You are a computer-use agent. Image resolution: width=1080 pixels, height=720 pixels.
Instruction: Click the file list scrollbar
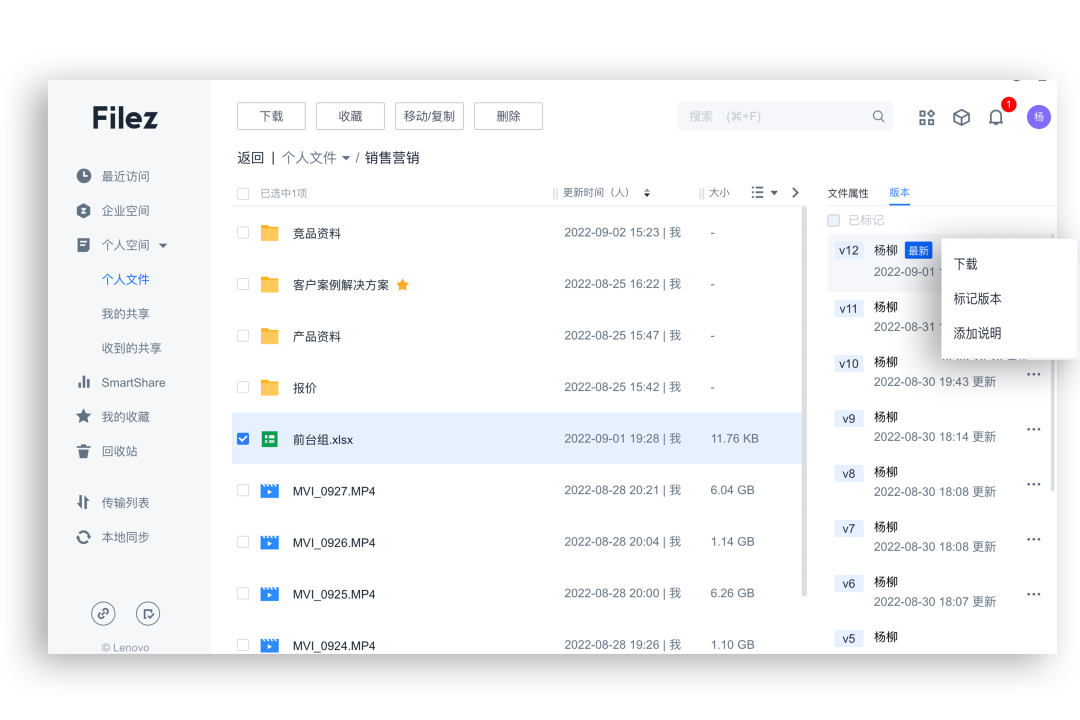(804, 401)
